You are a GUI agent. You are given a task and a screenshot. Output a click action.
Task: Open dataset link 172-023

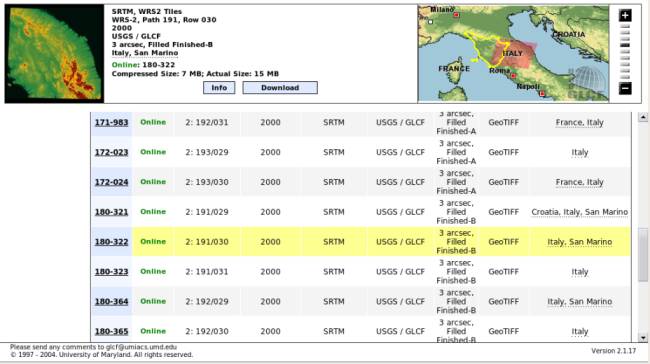click(112, 152)
